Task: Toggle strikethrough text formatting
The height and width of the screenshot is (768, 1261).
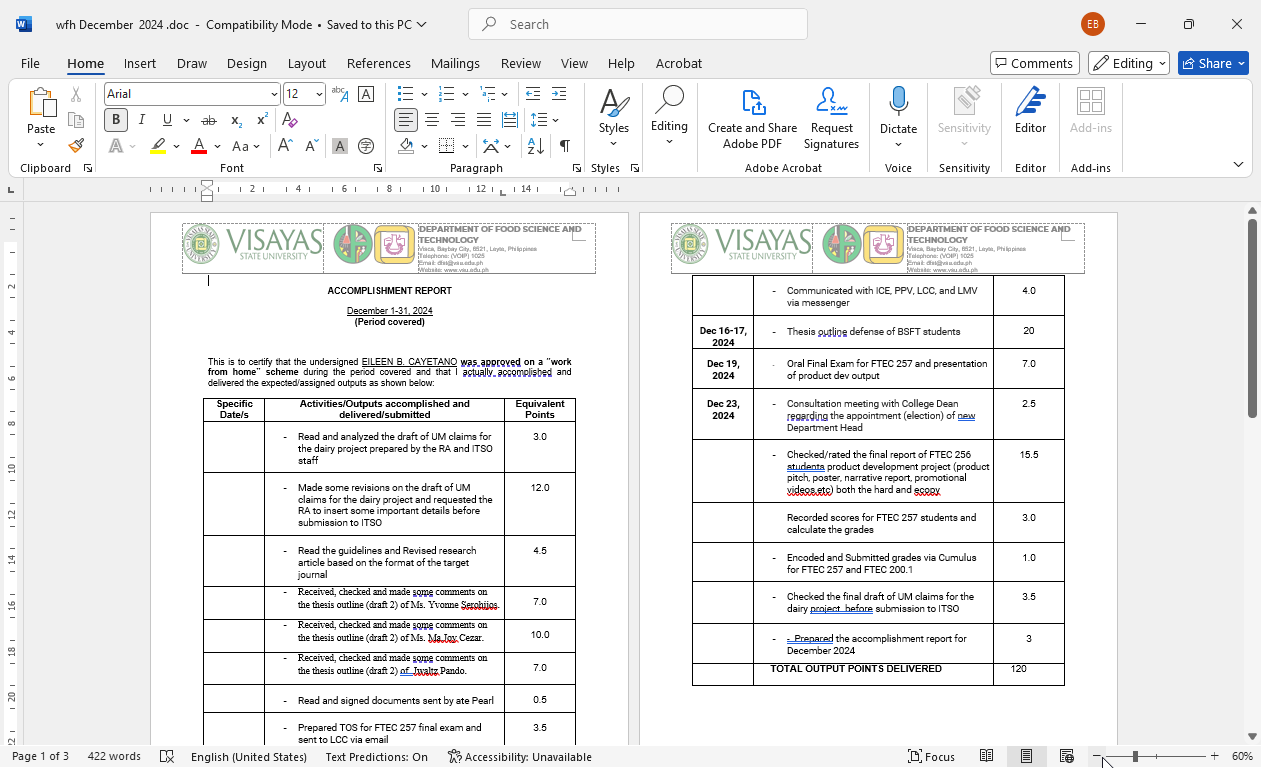Action: pyautogui.click(x=209, y=120)
